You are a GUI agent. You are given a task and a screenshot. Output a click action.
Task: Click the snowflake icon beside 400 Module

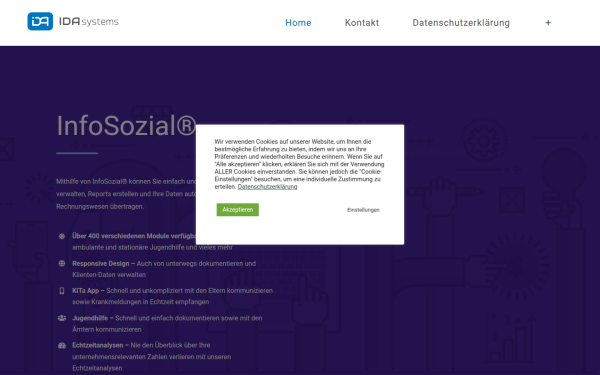click(62, 236)
